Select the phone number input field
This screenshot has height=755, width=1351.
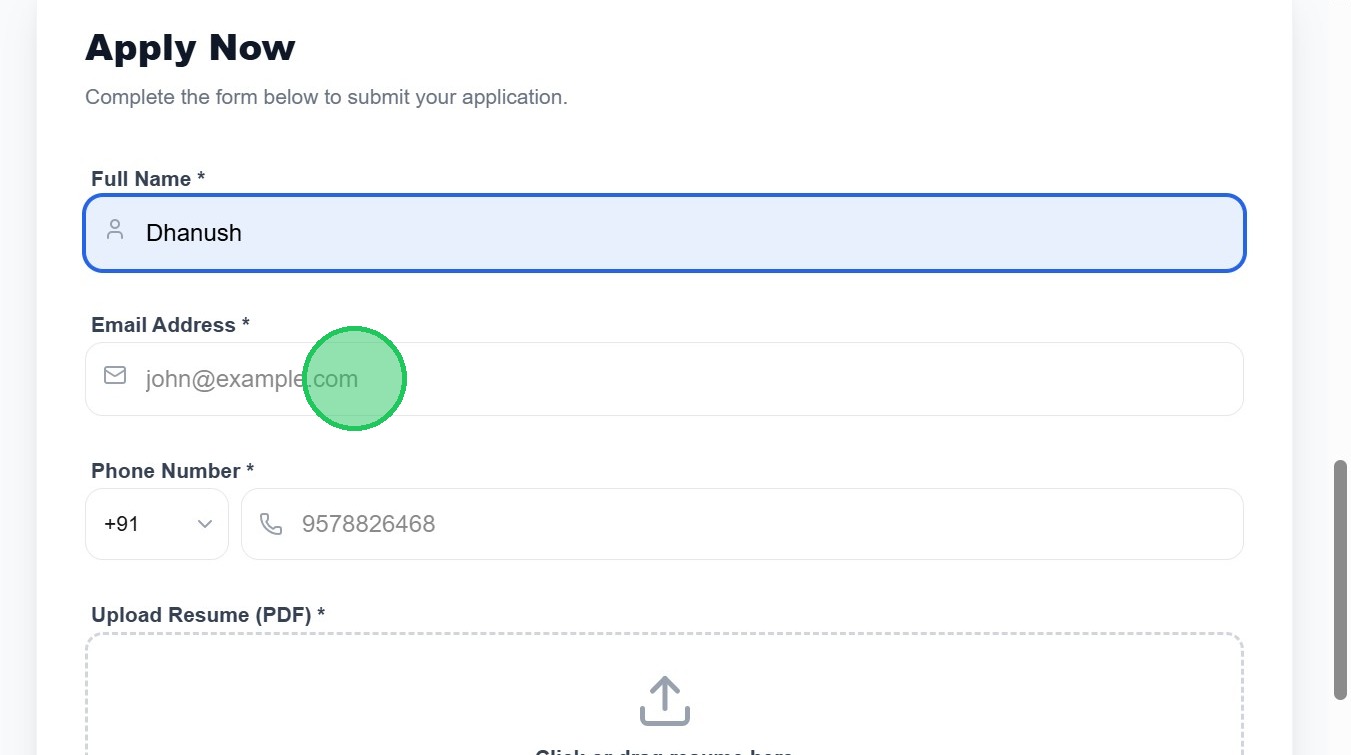pos(760,524)
